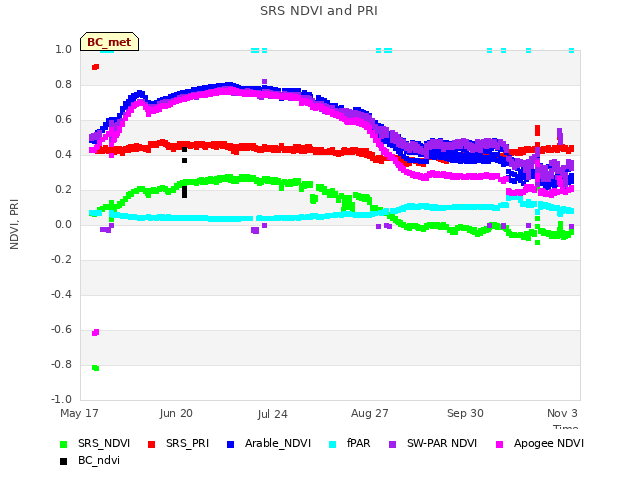Click the chart title SRS NDVI and PRI
Viewport: 640px width, 480px height.
point(319,11)
